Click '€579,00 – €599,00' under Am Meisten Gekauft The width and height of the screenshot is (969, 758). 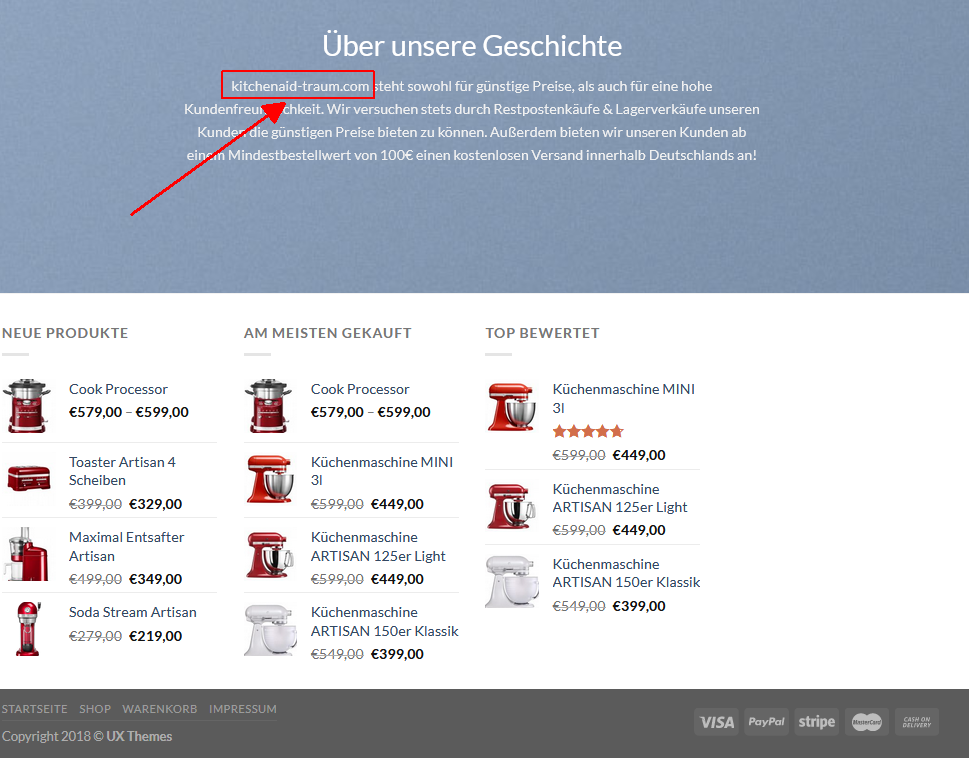[370, 412]
